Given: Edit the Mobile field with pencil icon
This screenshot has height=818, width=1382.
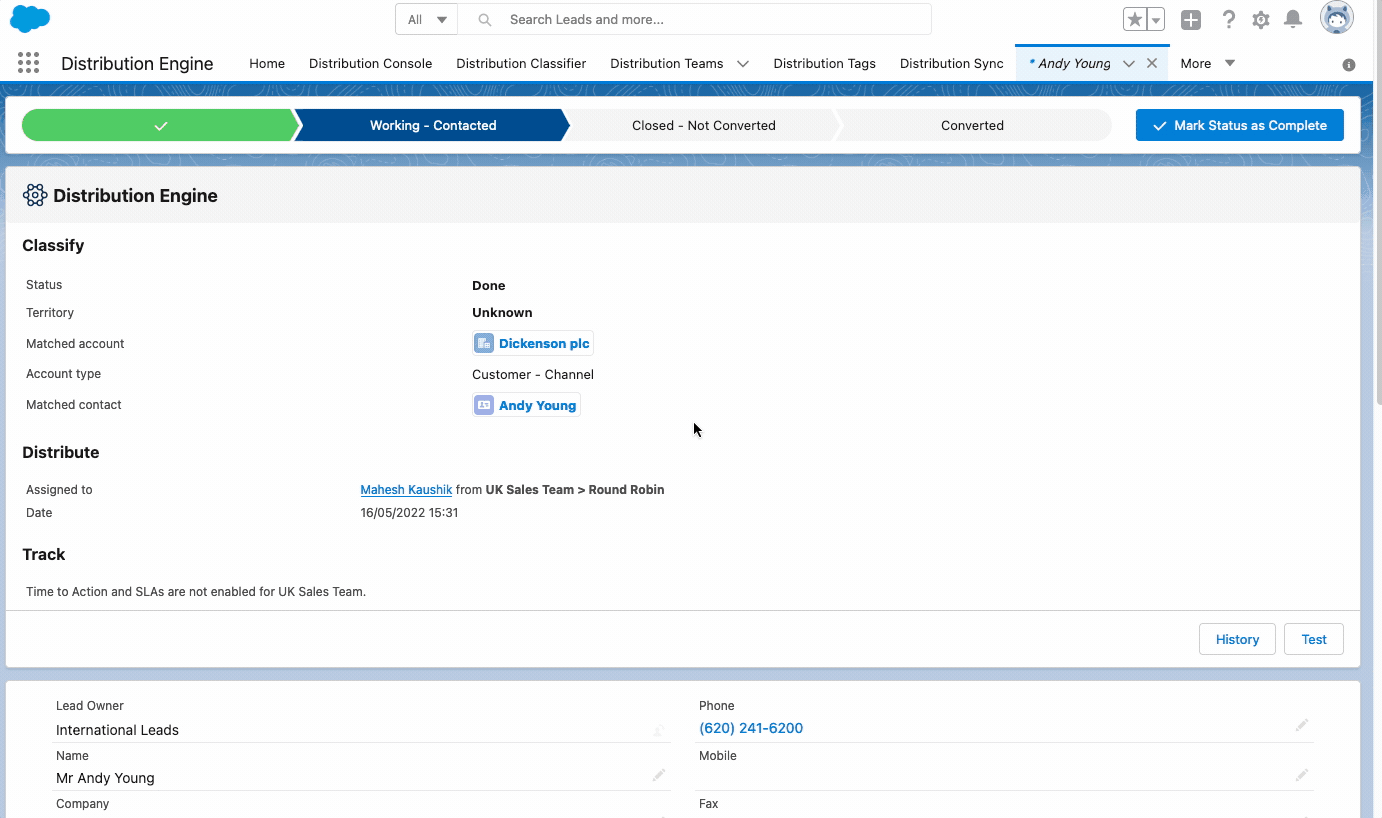Looking at the screenshot, I should pyautogui.click(x=1302, y=775).
